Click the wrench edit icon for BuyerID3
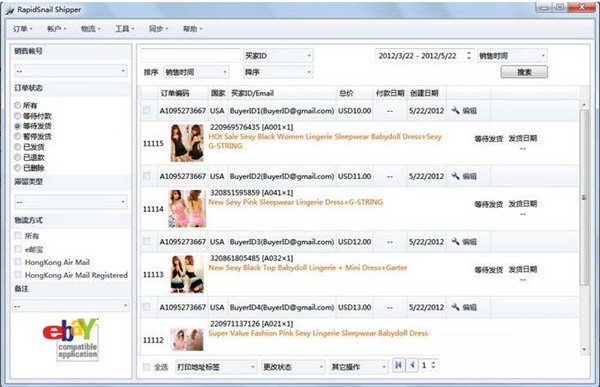600x387 pixels. pyautogui.click(x=455, y=242)
